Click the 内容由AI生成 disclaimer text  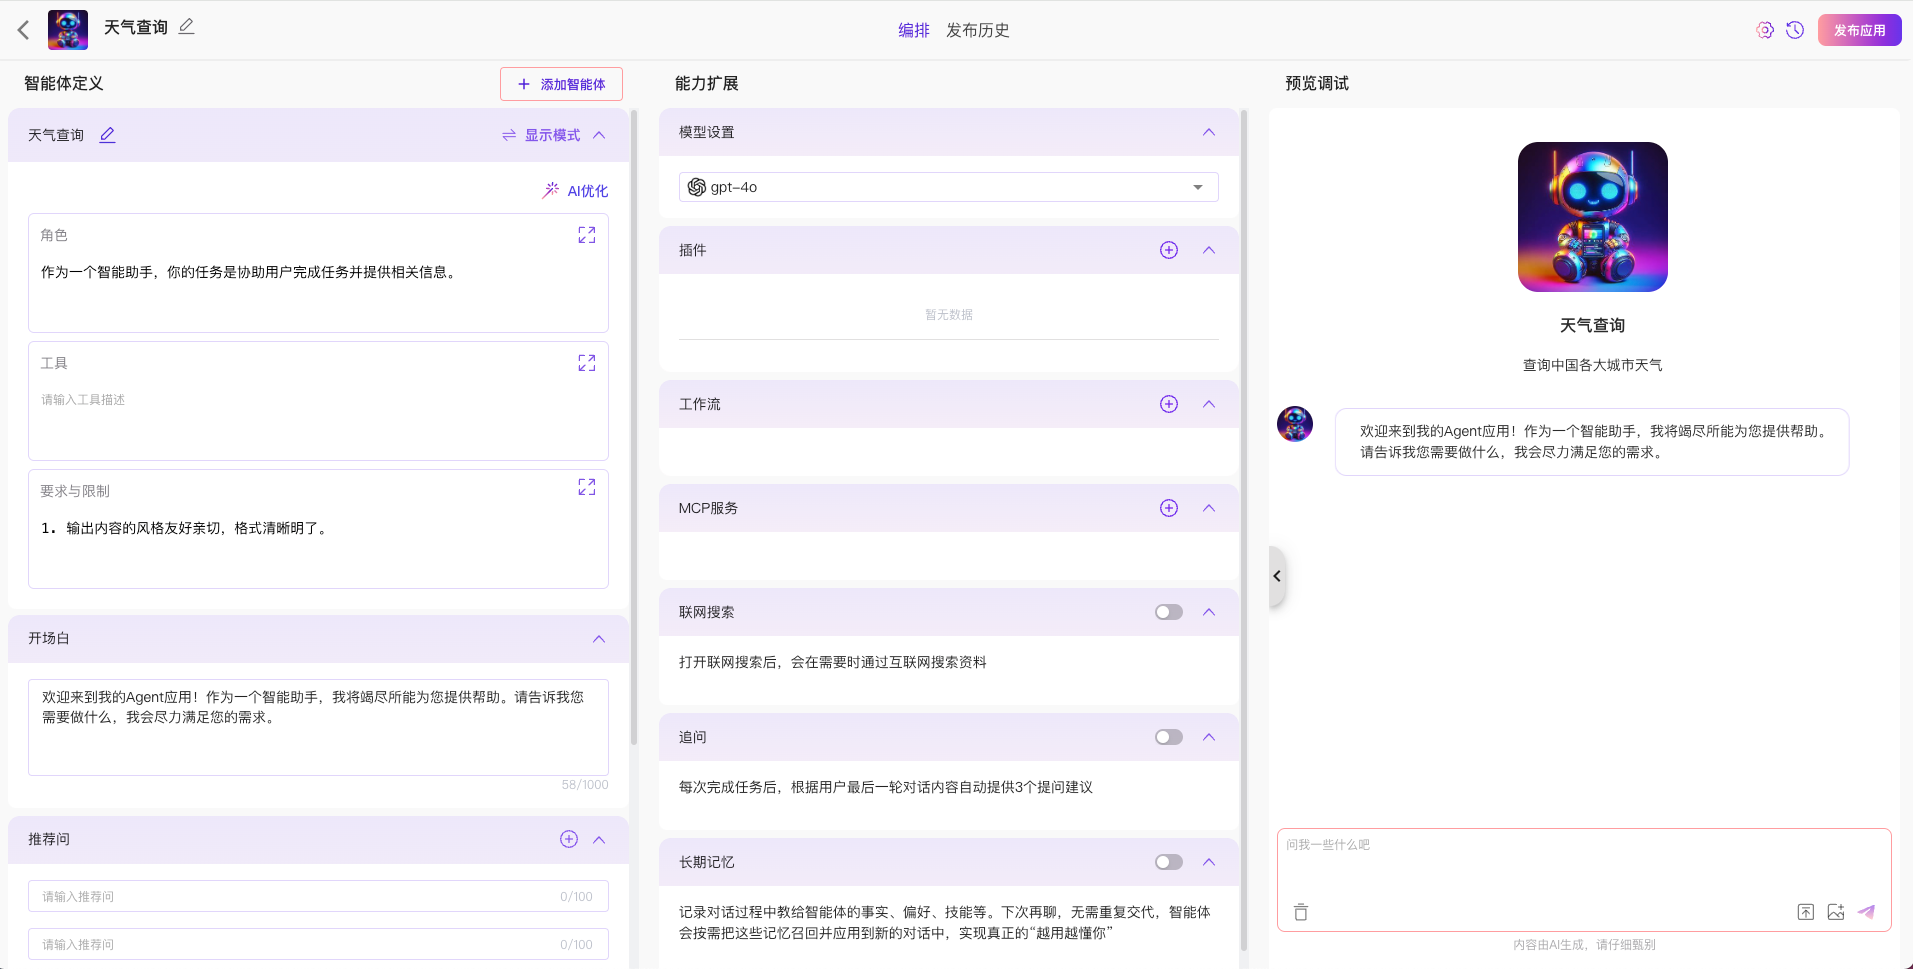pyautogui.click(x=1584, y=945)
